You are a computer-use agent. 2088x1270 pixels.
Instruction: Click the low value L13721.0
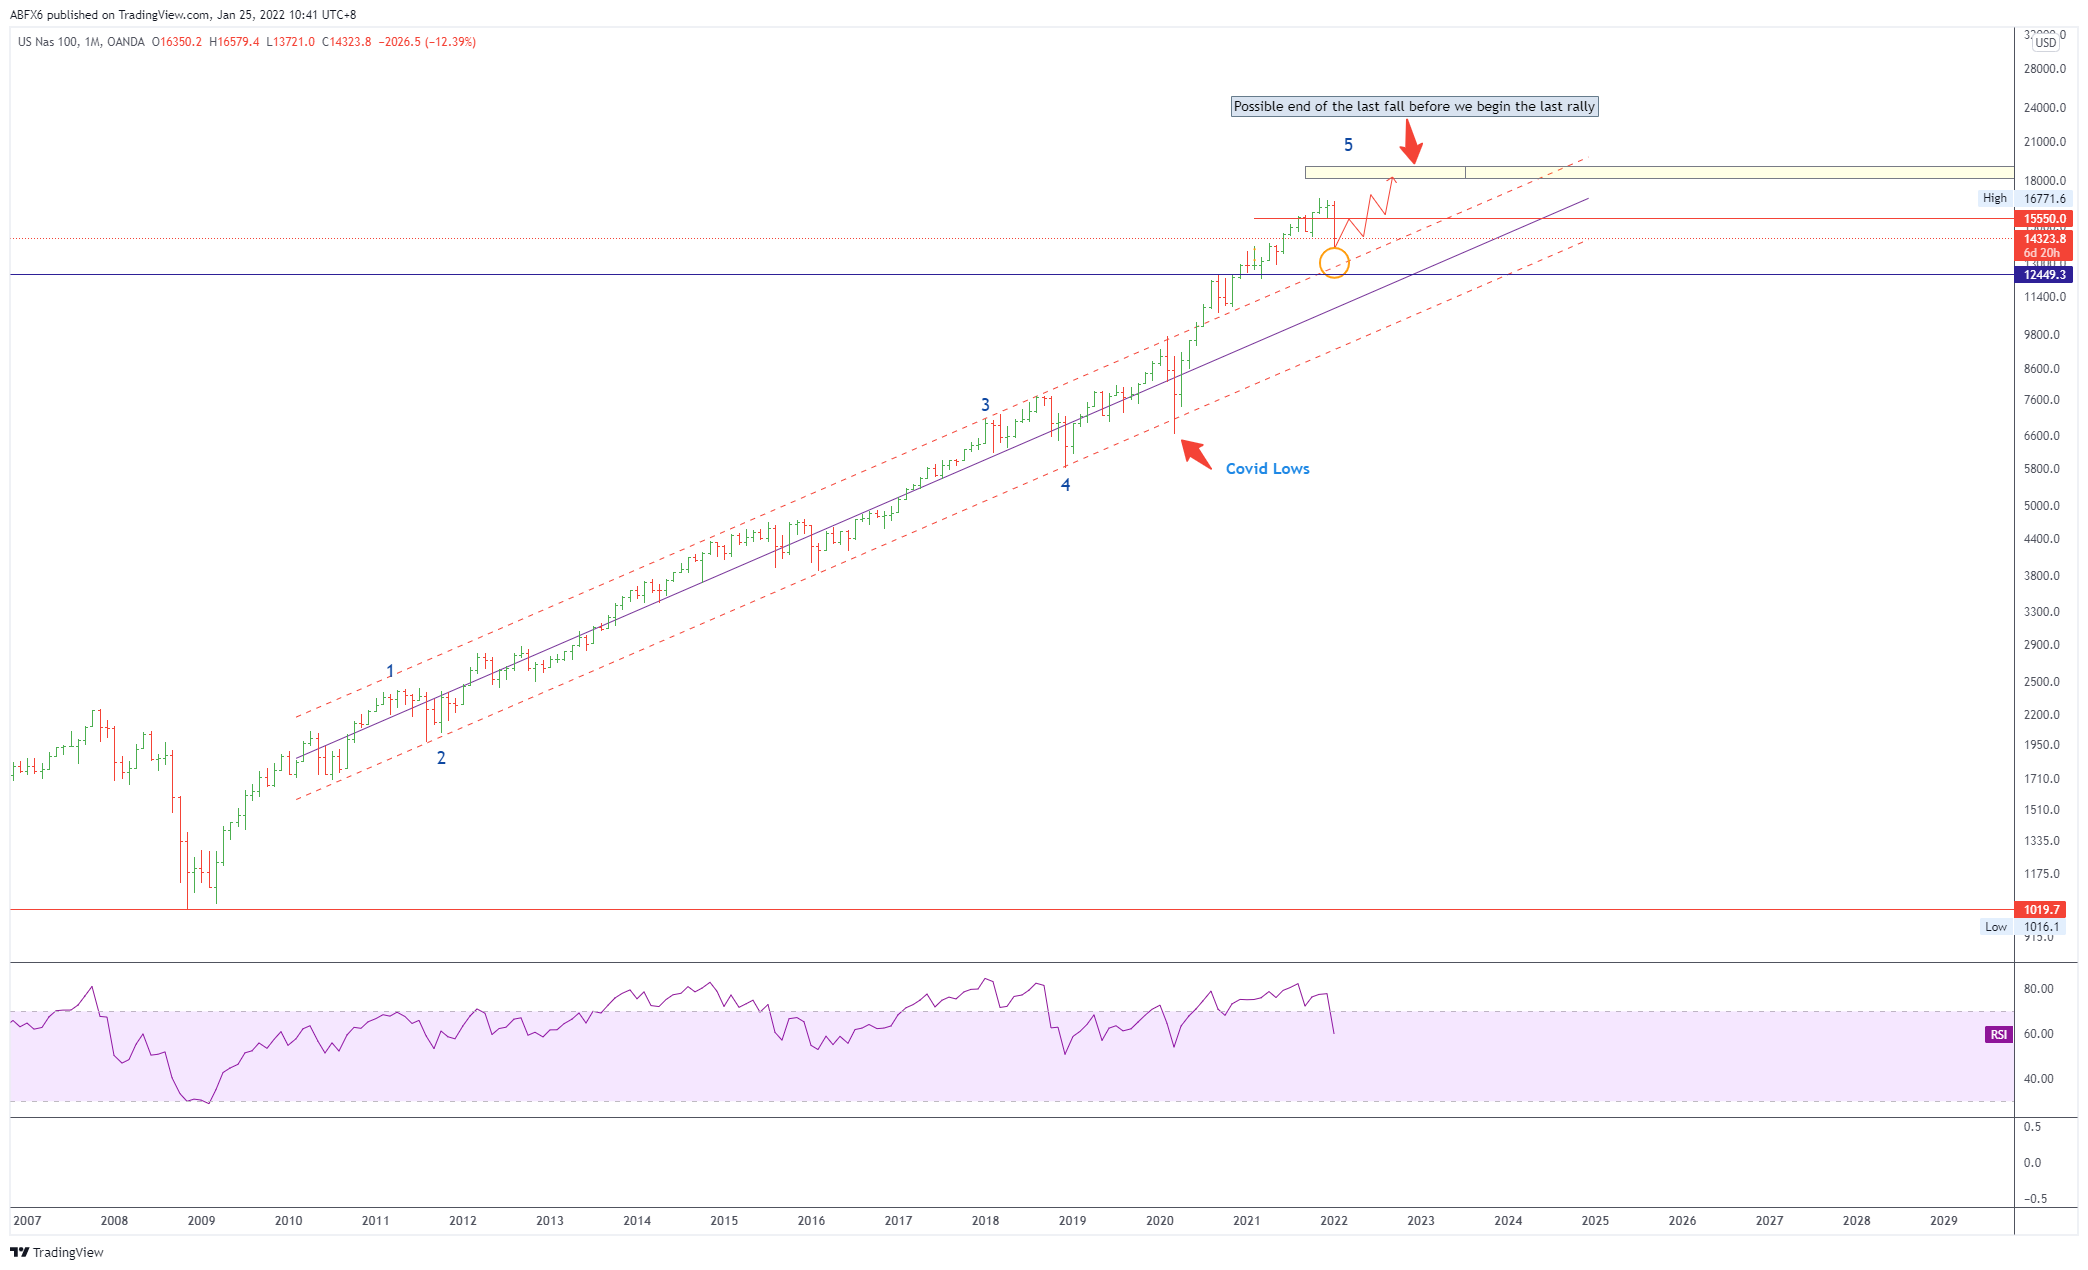point(290,42)
